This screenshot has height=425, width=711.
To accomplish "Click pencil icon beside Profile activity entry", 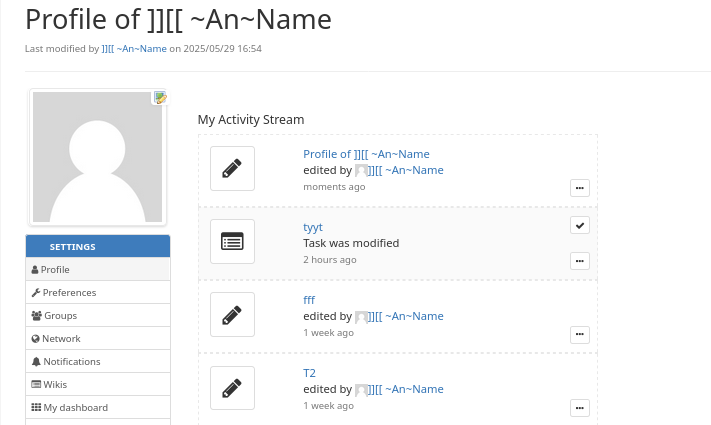I will [232, 168].
